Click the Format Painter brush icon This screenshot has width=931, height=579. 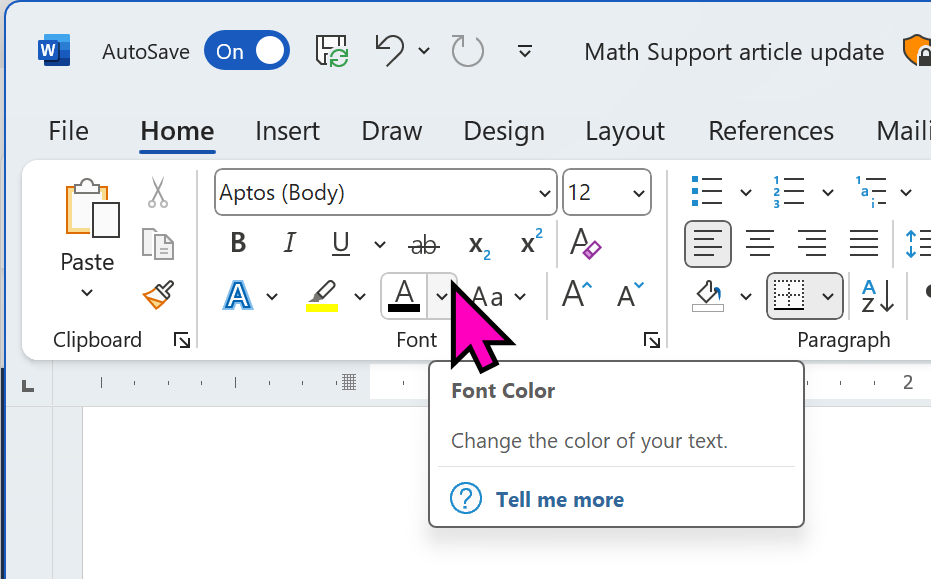tap(158, 296)
